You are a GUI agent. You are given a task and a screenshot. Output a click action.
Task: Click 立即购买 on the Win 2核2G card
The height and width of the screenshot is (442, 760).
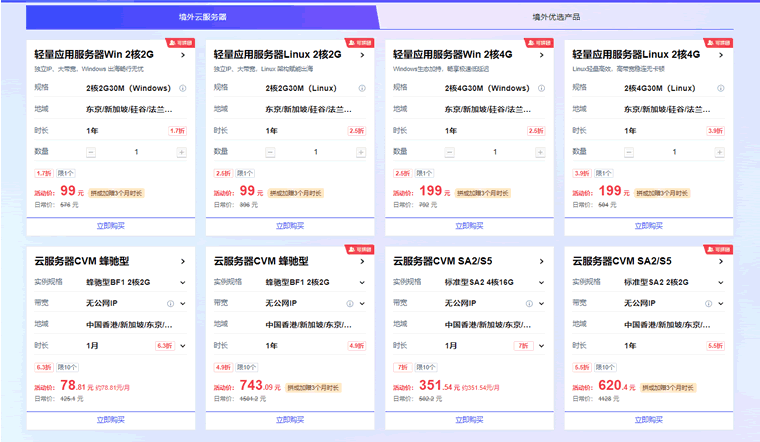[x=111, y=226]
